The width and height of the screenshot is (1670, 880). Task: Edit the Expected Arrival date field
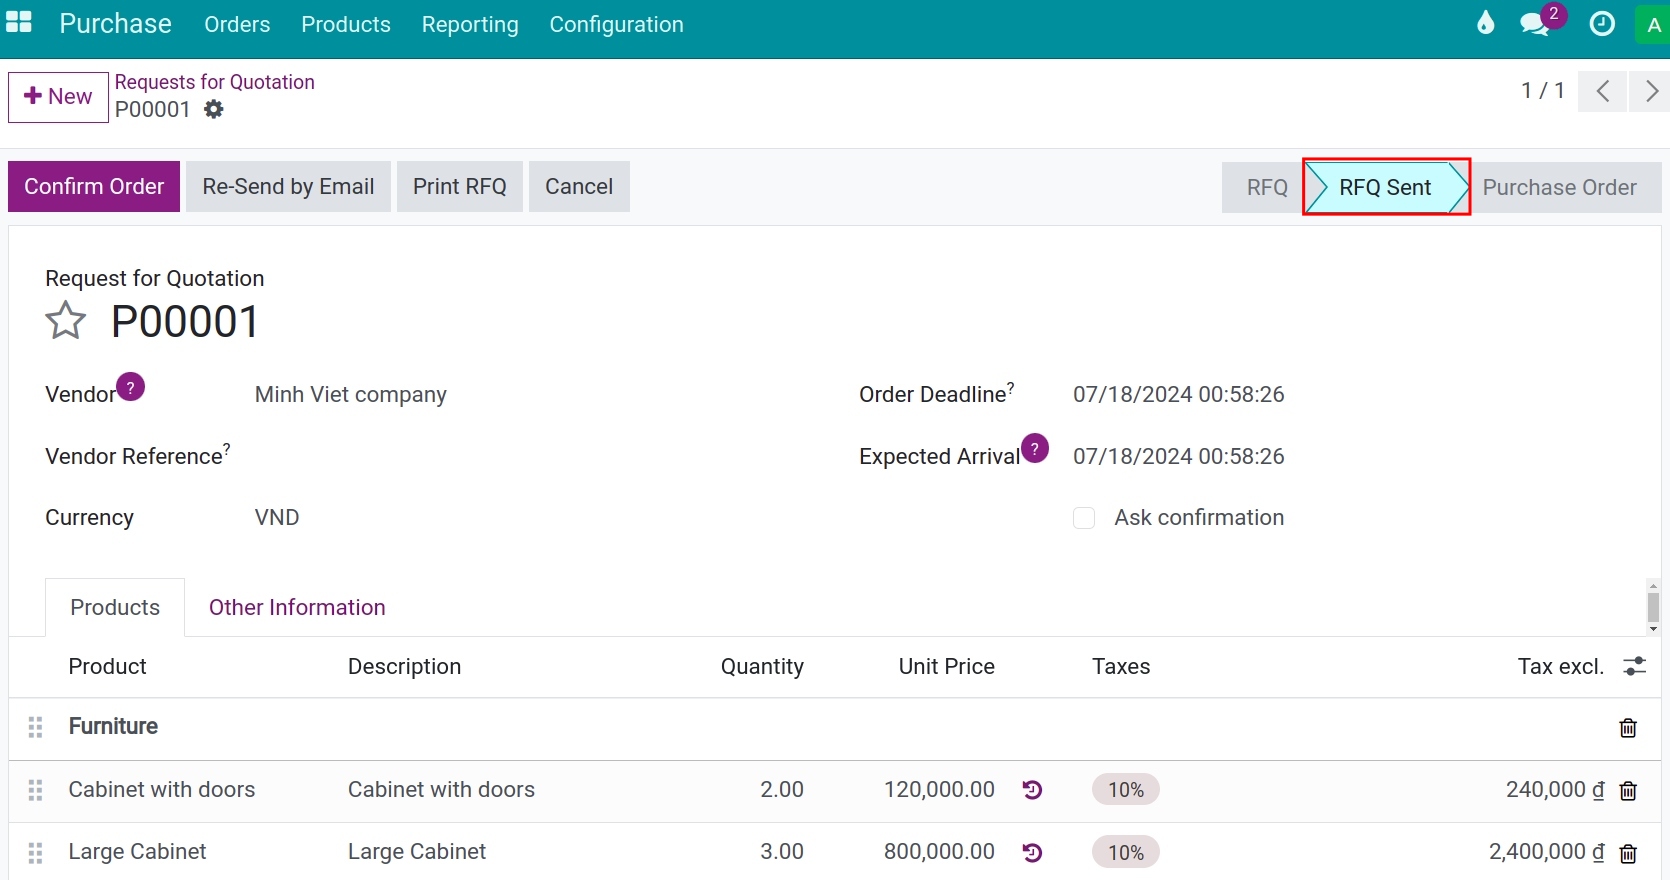point(1179,456)
